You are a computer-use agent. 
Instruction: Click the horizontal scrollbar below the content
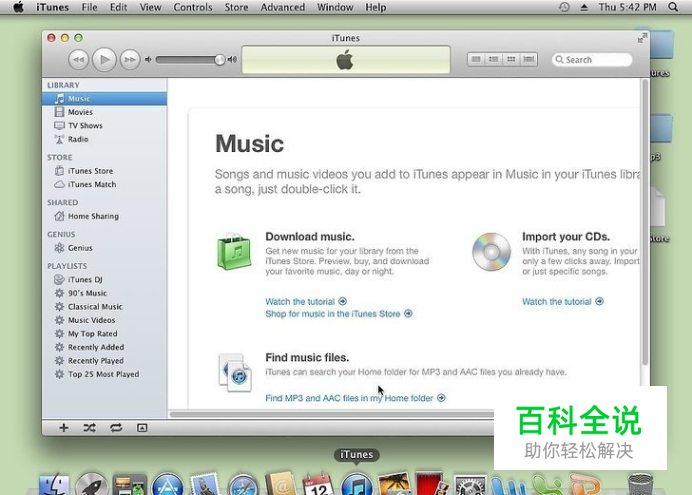[x=332, y=414]
